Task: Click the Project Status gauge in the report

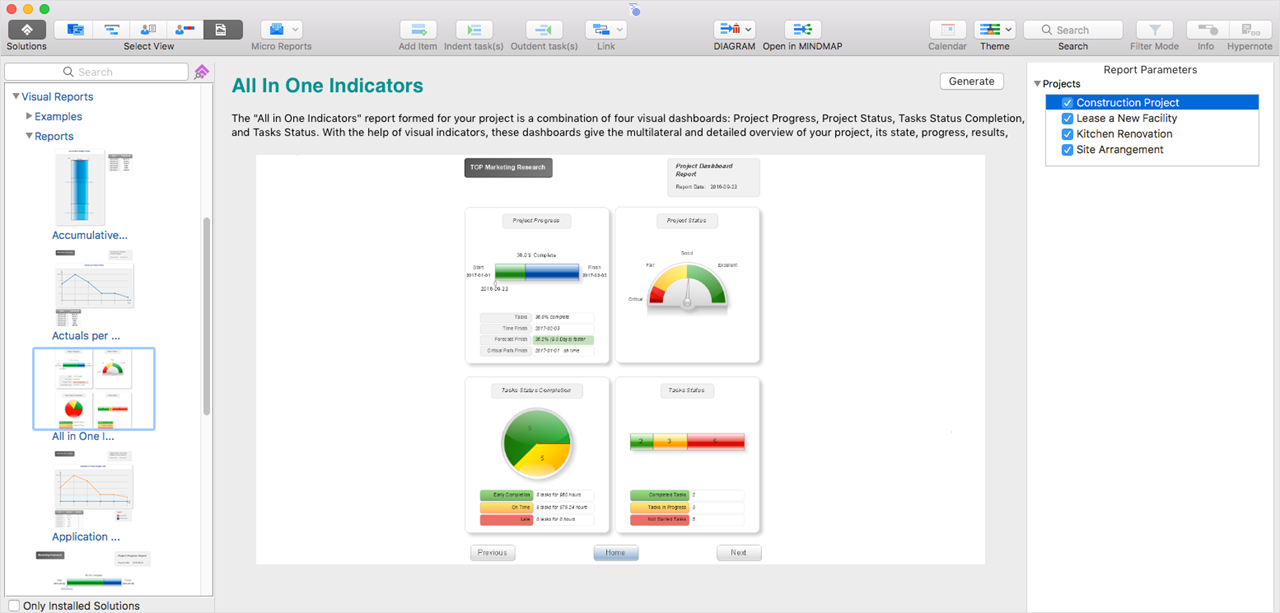Action: click(x=687, y=285)
